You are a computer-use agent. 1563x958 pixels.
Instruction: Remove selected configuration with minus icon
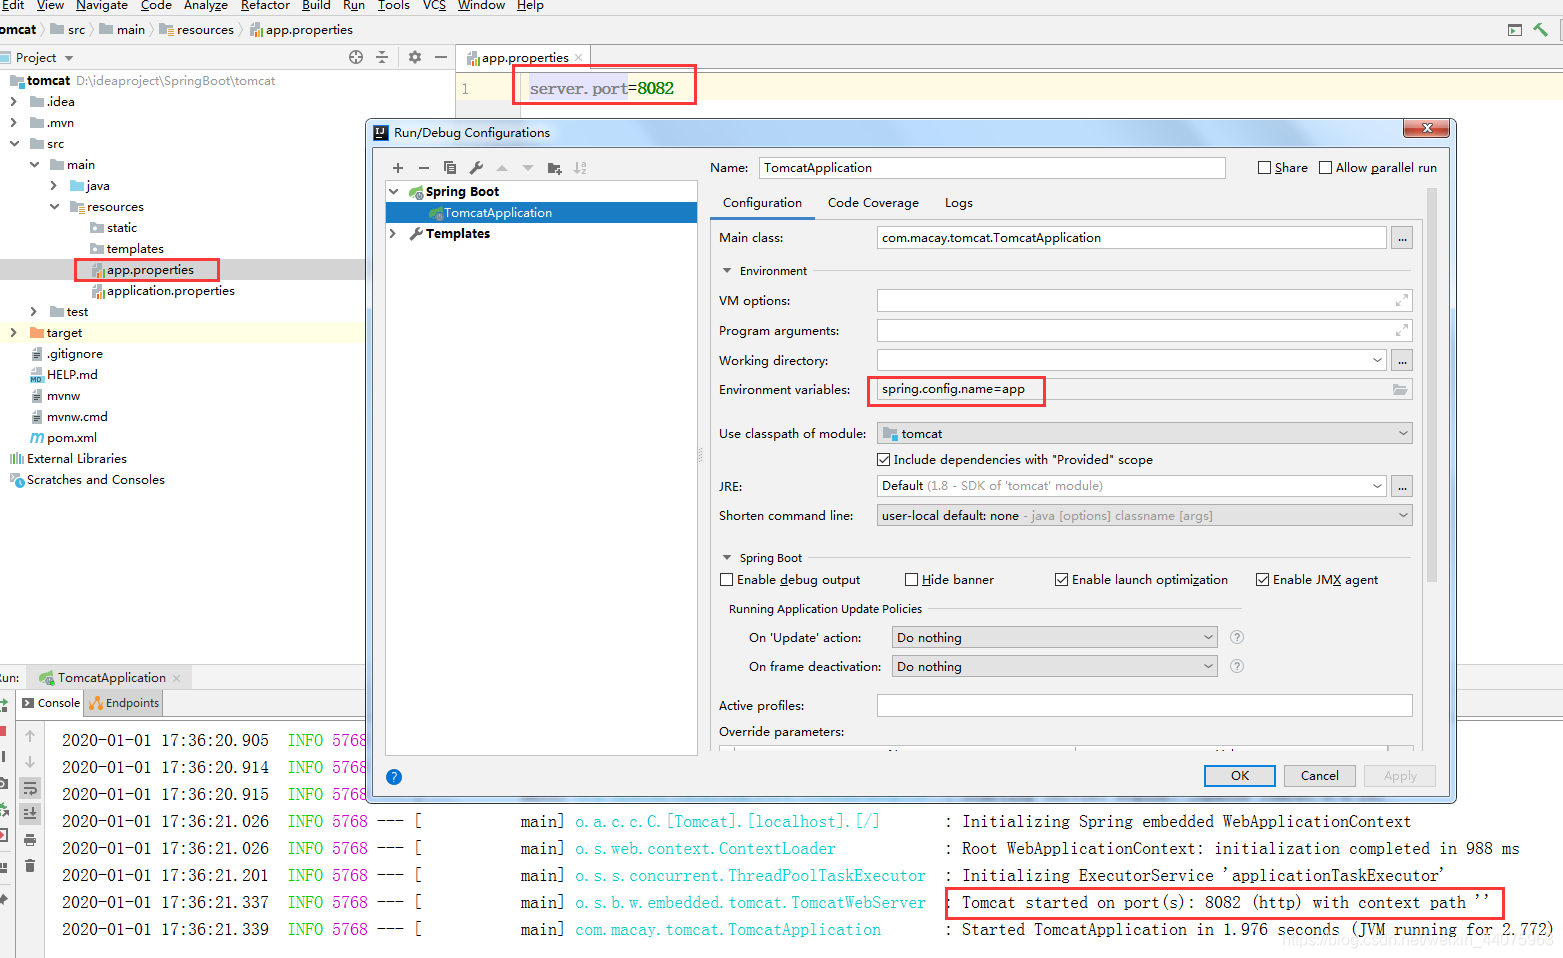click(424, 168)
